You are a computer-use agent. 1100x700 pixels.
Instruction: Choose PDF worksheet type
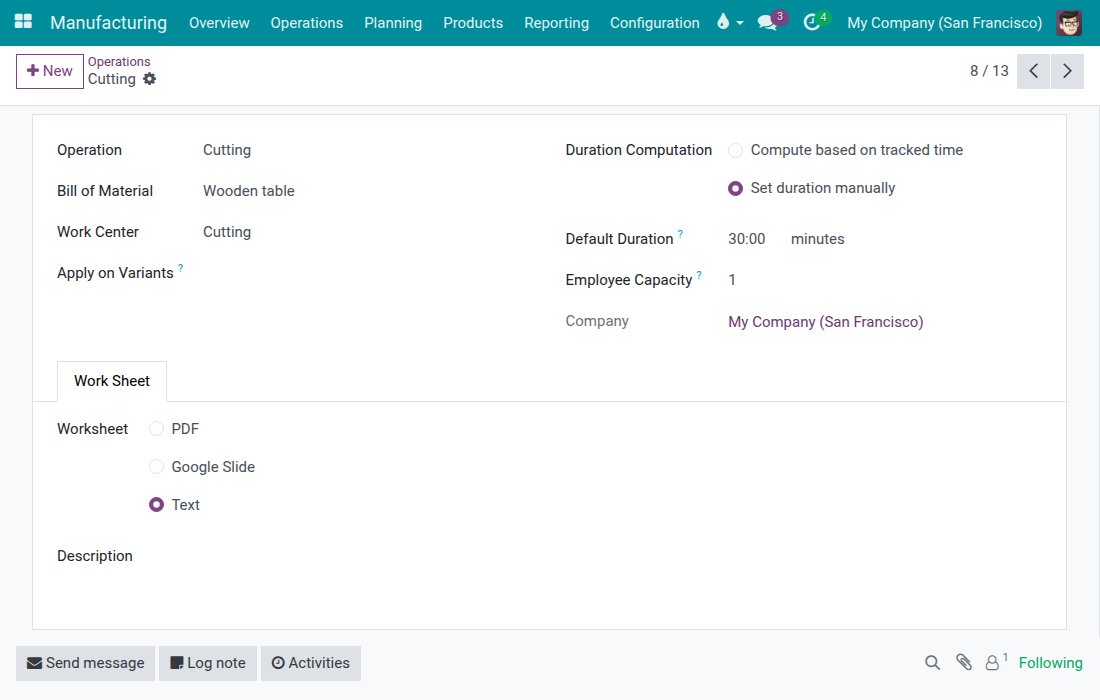click(156, 429)
